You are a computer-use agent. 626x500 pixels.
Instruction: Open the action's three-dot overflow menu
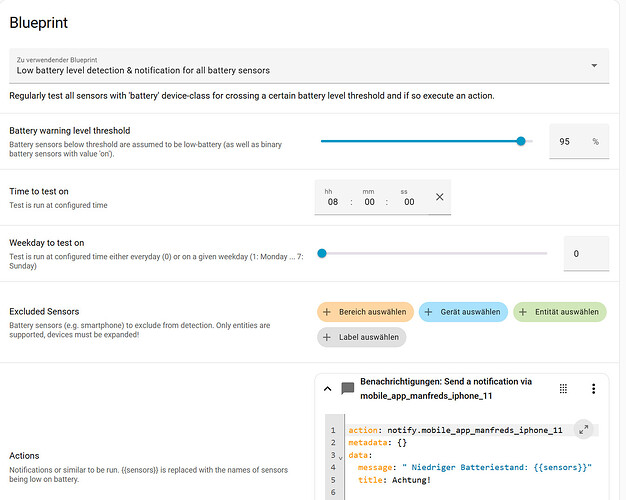click(x=593, y=388)
